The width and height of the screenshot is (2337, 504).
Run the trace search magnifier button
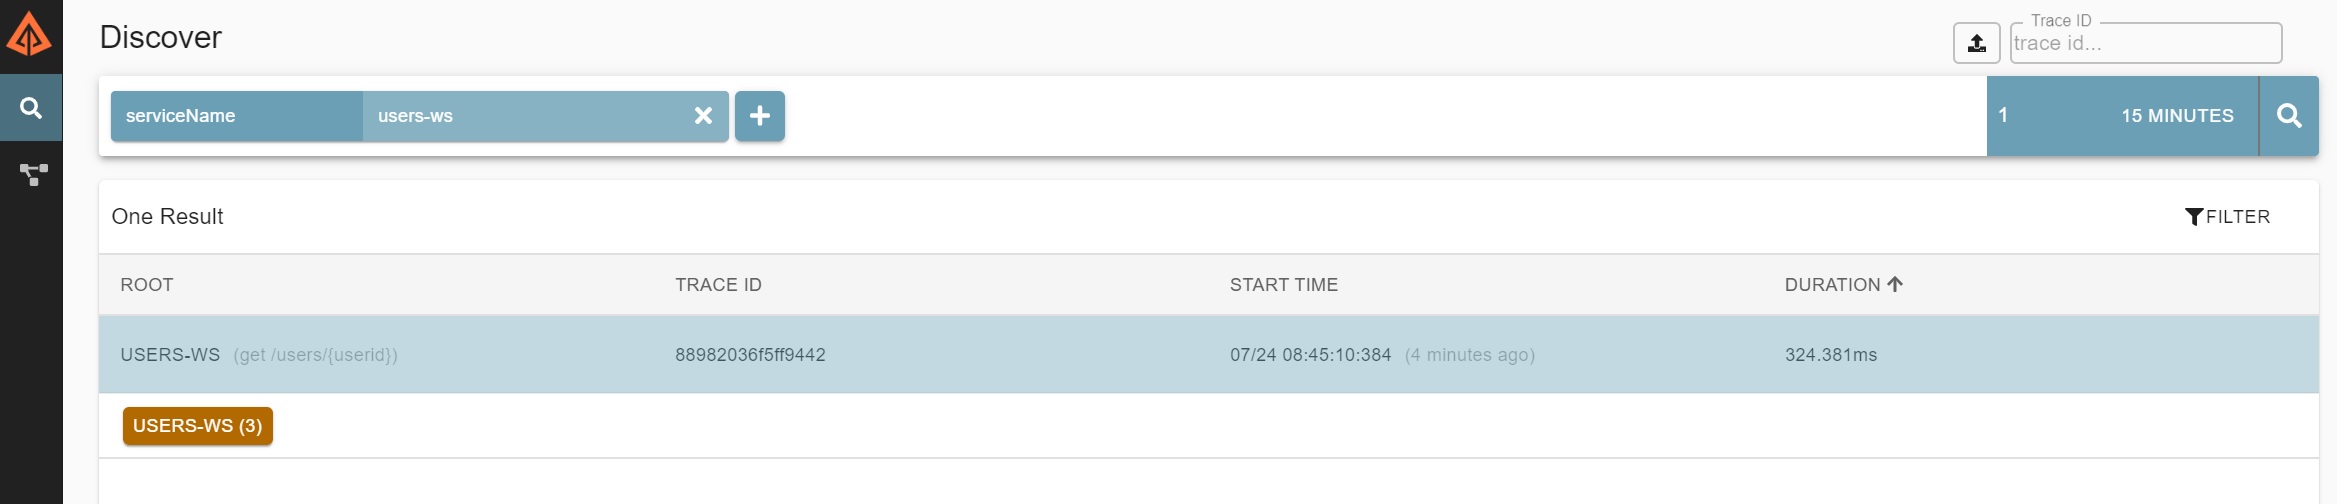2288,116
